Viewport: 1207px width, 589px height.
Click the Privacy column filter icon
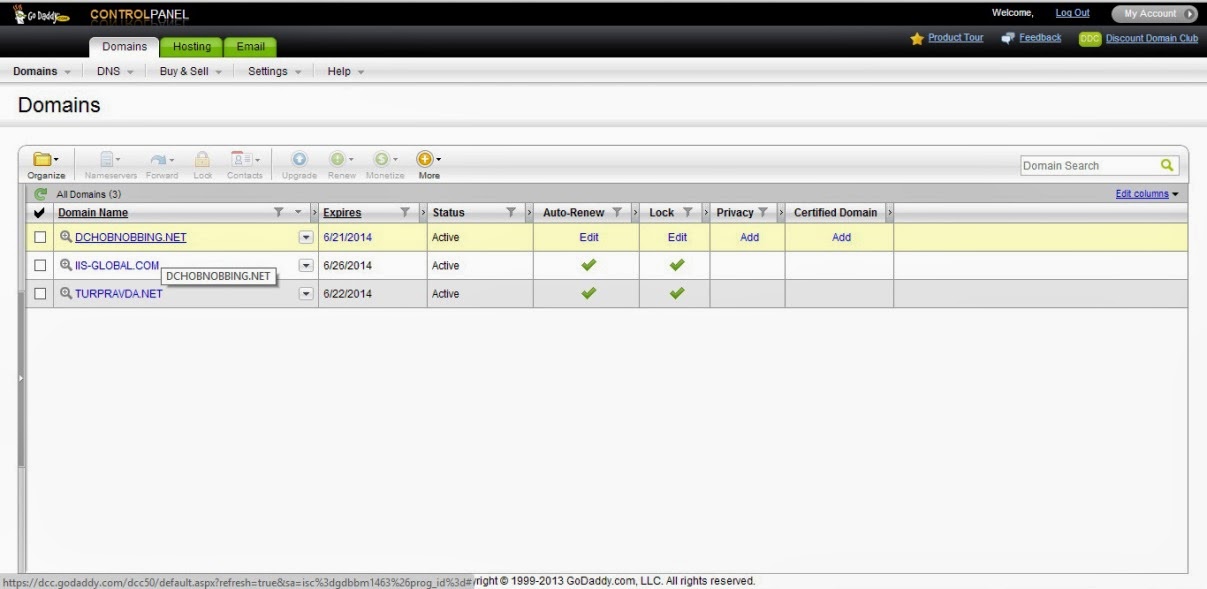tap(763, 212)
